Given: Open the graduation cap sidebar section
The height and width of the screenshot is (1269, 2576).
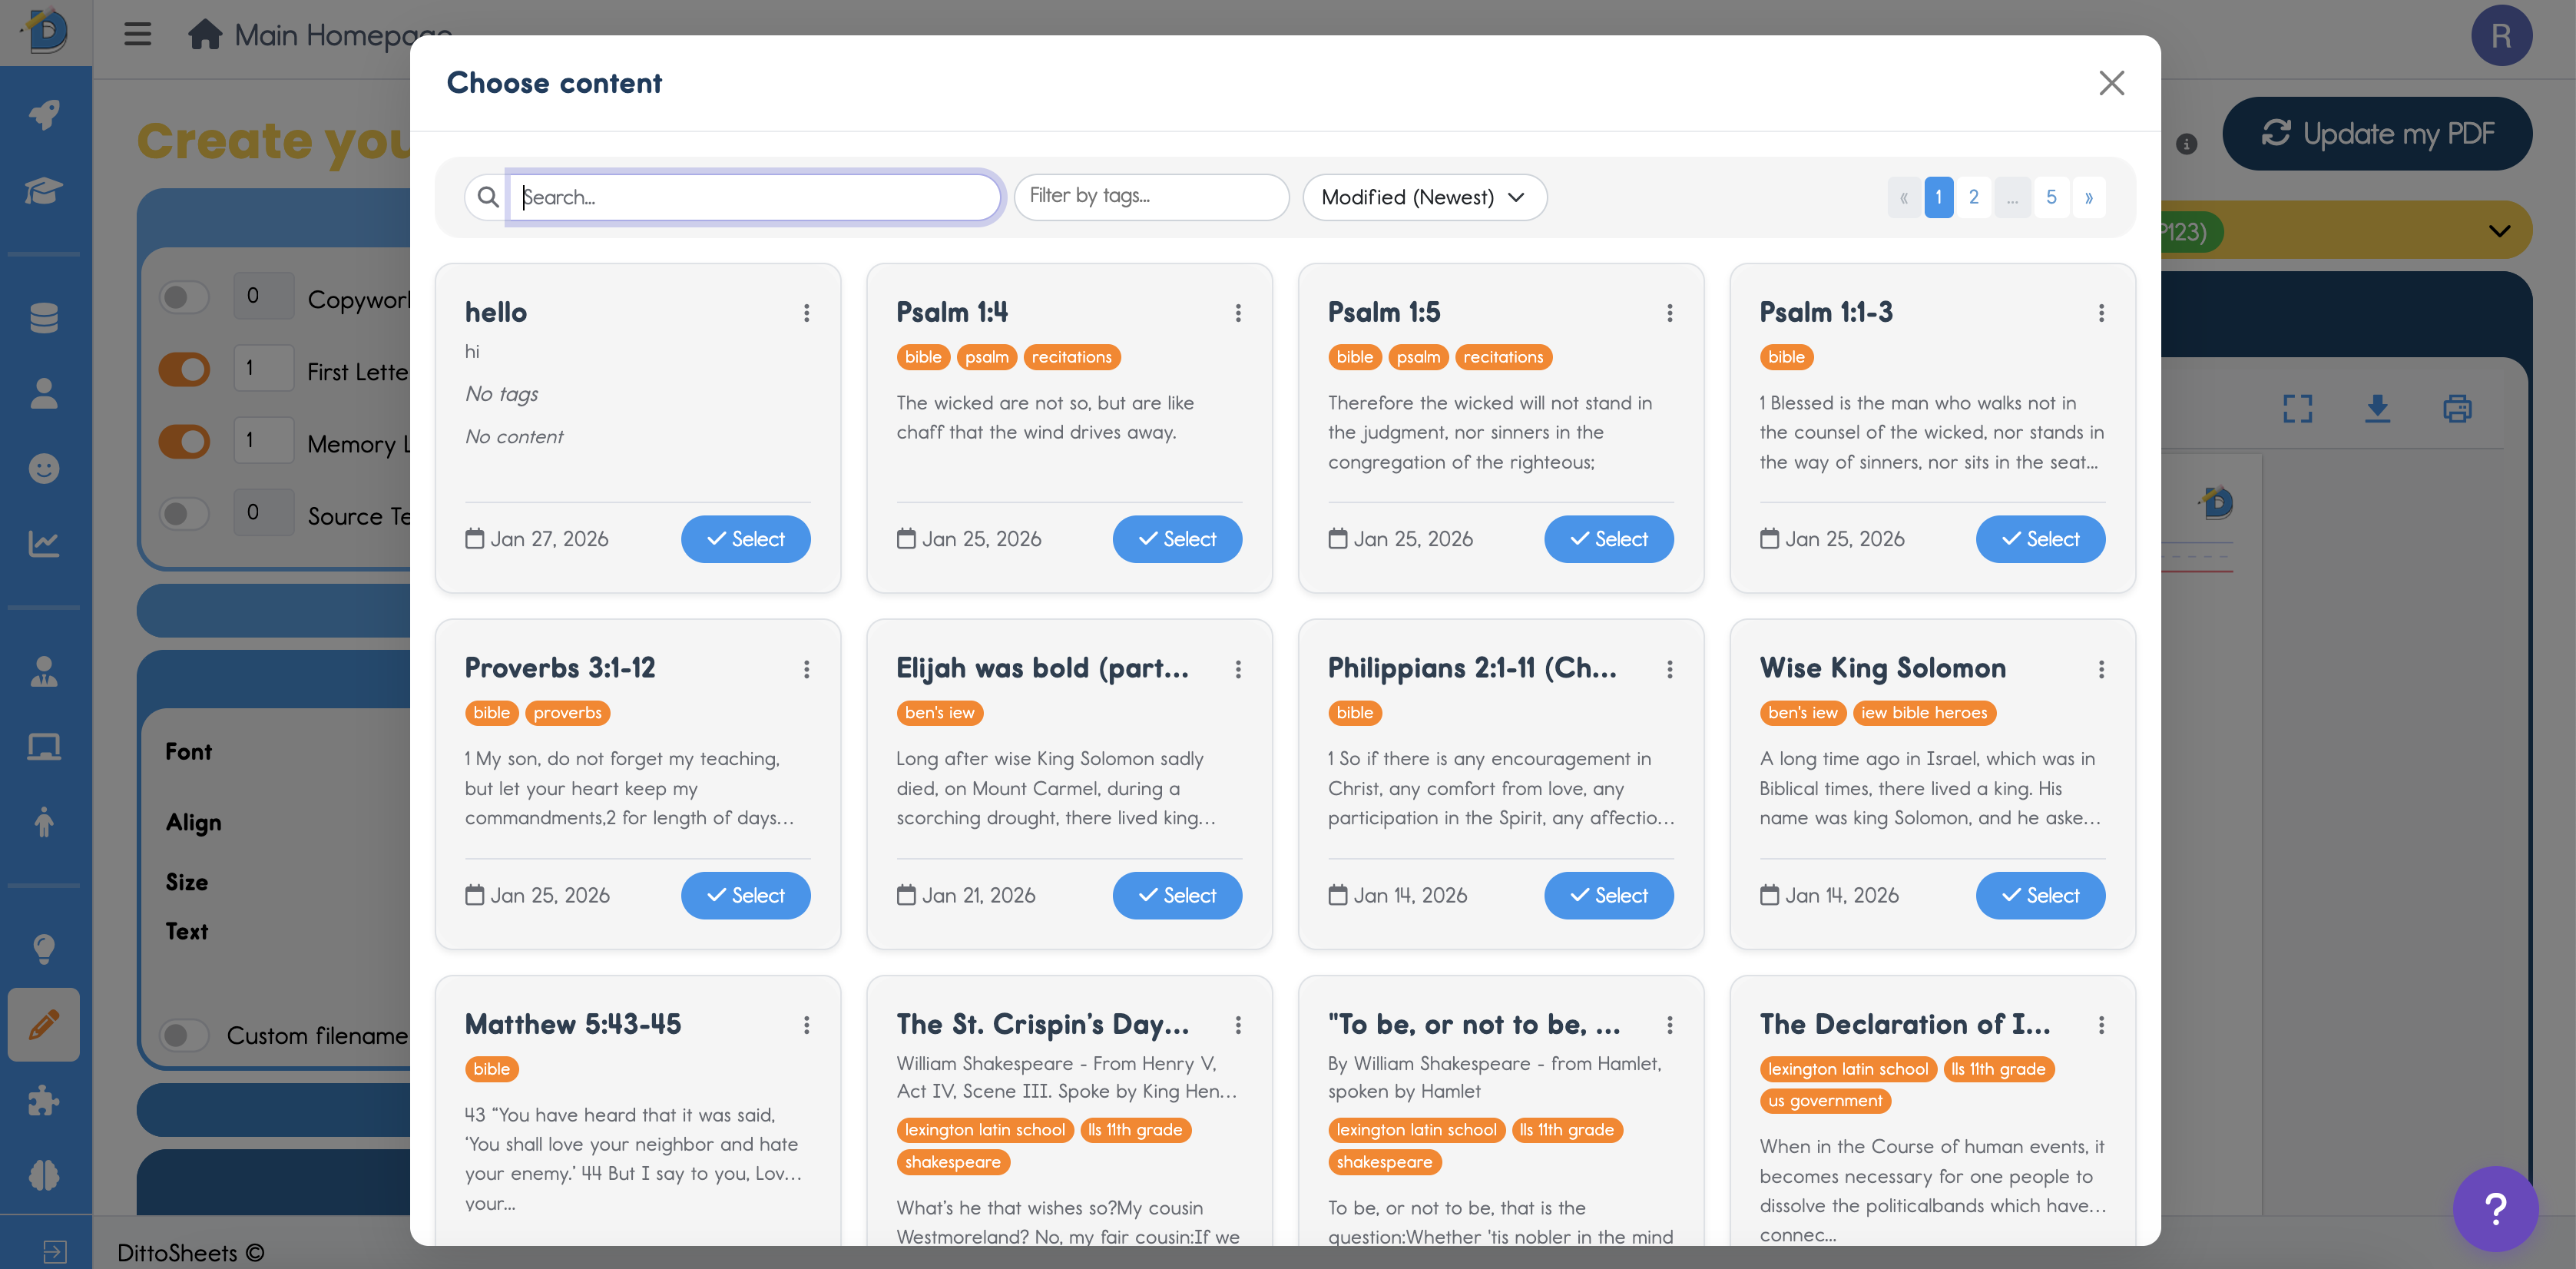Looking at the screenshot, I should click(44, 190).
